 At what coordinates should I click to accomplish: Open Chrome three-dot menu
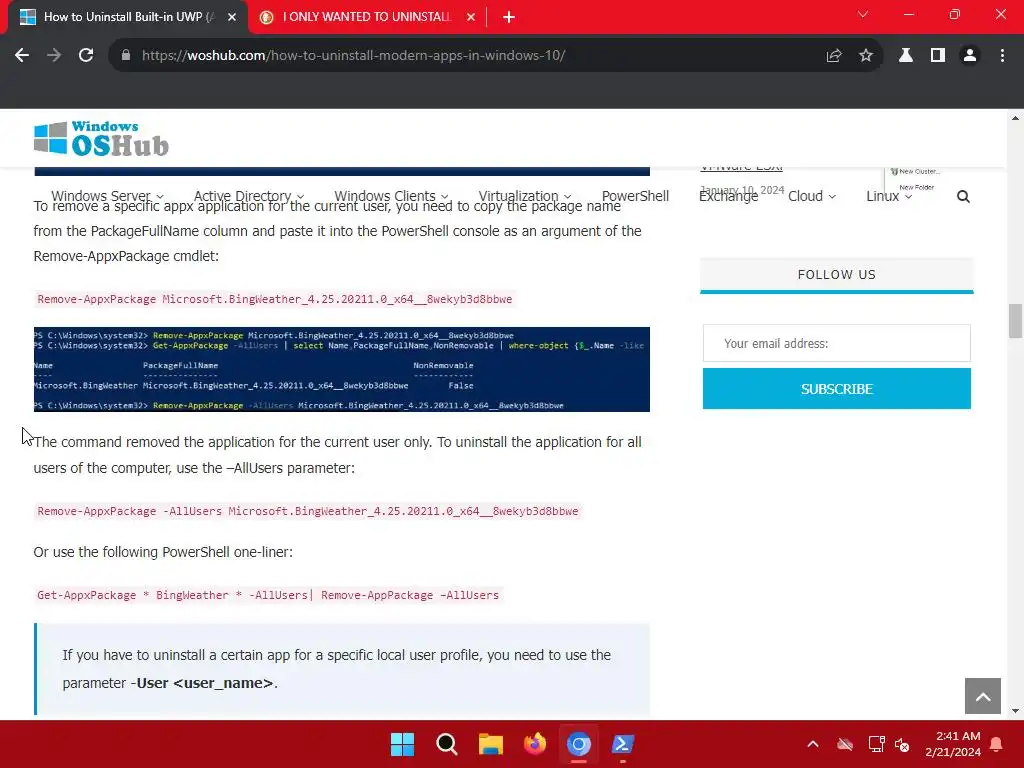[1002, 56]
